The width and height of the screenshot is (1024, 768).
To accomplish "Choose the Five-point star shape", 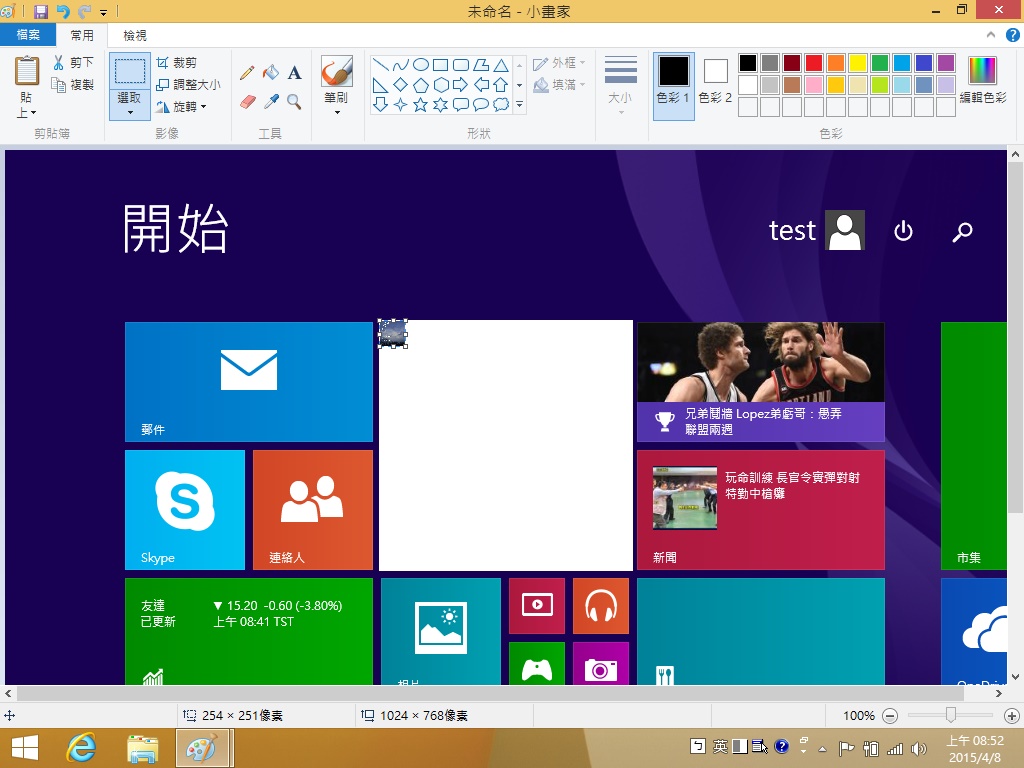I will coord(421,105).
